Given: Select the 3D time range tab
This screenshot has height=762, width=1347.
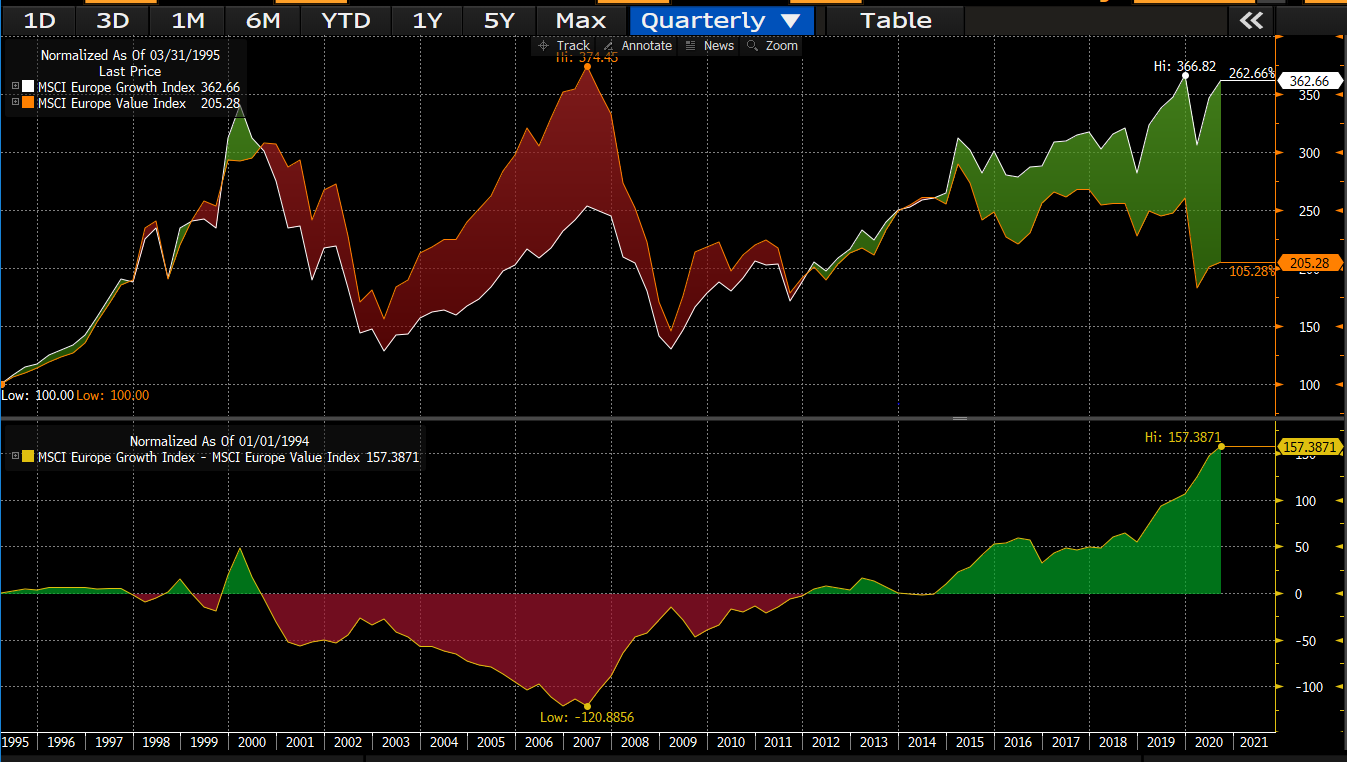Looking at the screenshot, I should (x=113, y=20).
